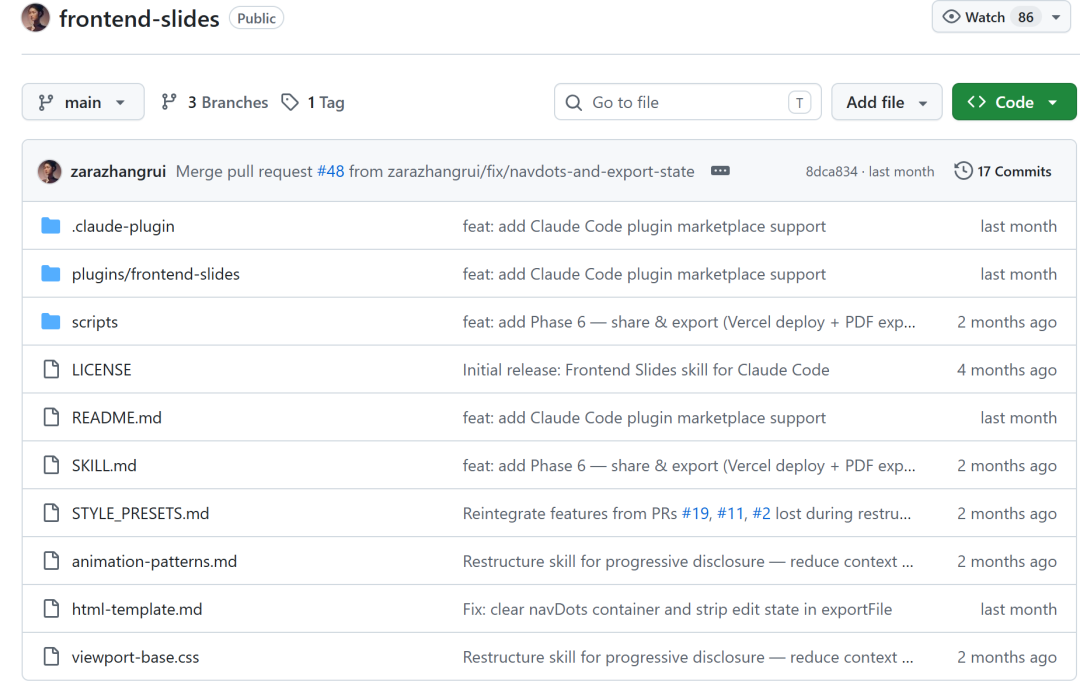The image size is (1080, 682).
Task: Click the zarazhangrui commit author avatar
Action: coord(49,172)
